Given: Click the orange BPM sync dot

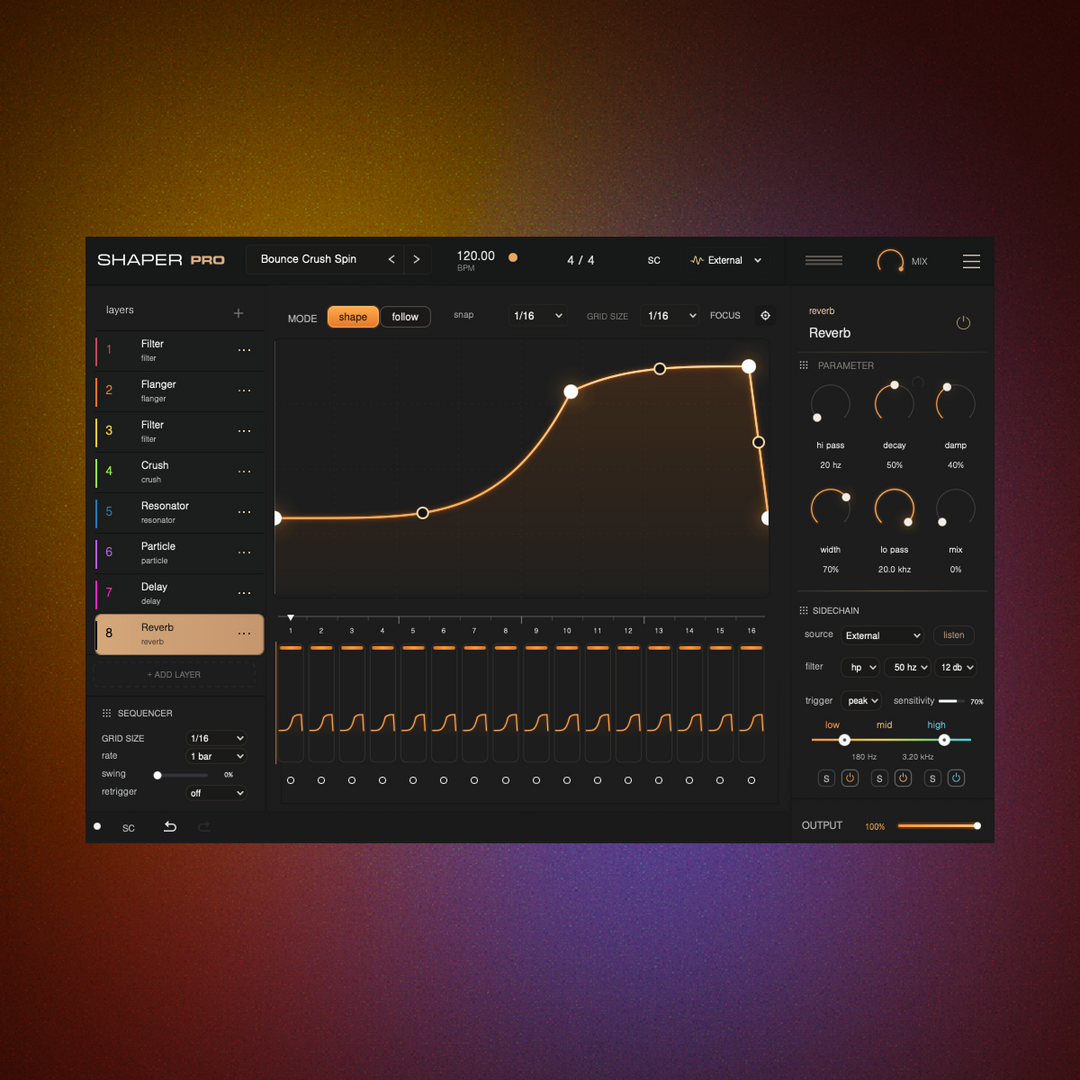Looking at the screenshot, I should click(x=512, y=257).
